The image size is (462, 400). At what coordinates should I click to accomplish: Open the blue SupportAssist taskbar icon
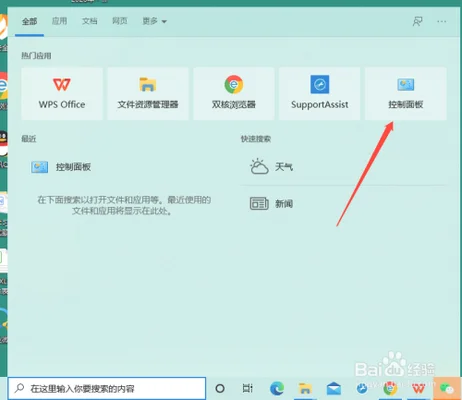362,389
